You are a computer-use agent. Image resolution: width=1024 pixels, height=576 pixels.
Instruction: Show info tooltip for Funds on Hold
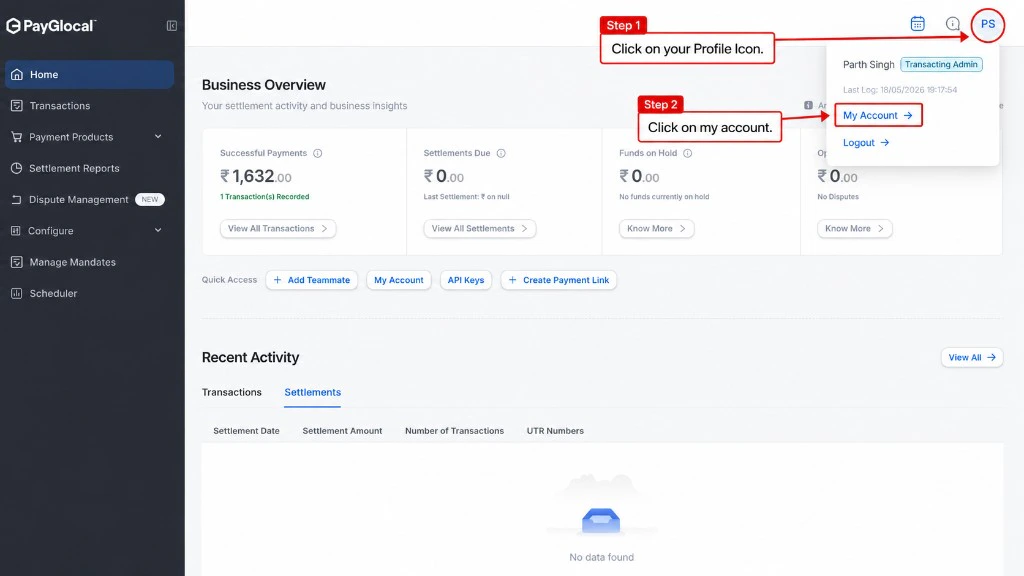pyautogui.click(x=688, y=153)
